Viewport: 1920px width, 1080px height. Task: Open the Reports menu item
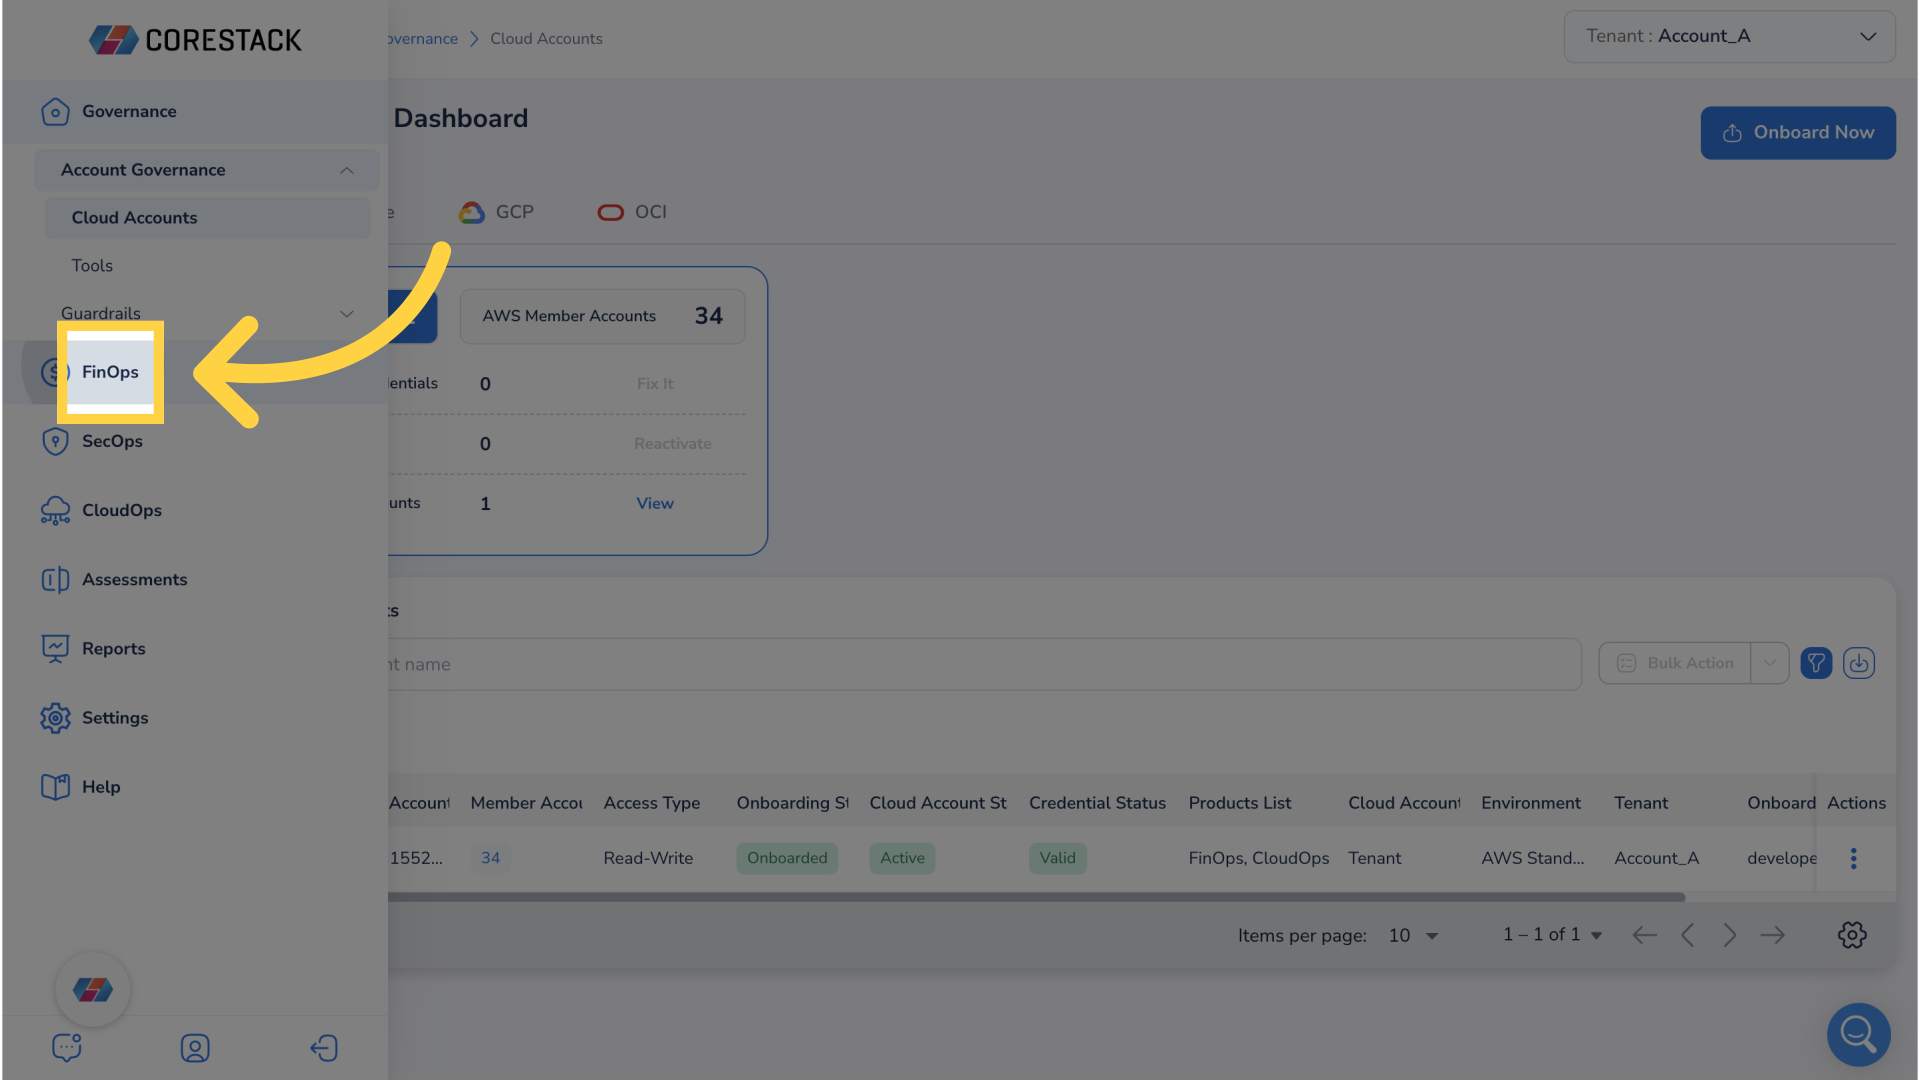coord(114,648)
